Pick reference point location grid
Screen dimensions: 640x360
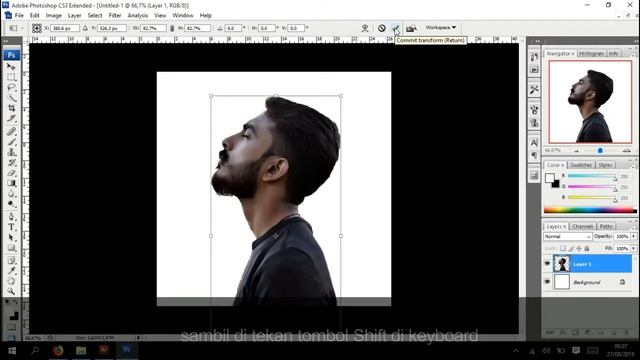click(37, 28)
